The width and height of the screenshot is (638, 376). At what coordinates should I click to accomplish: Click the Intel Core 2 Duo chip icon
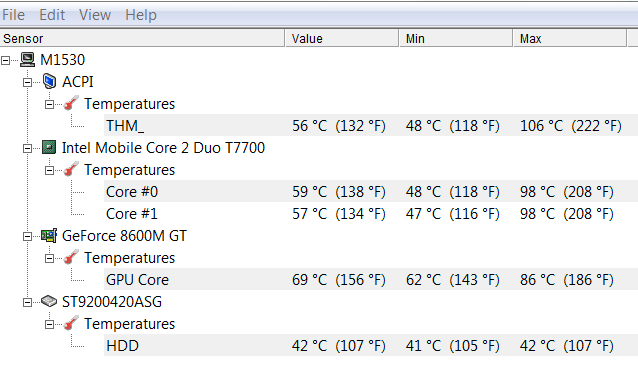coord(49,147)
